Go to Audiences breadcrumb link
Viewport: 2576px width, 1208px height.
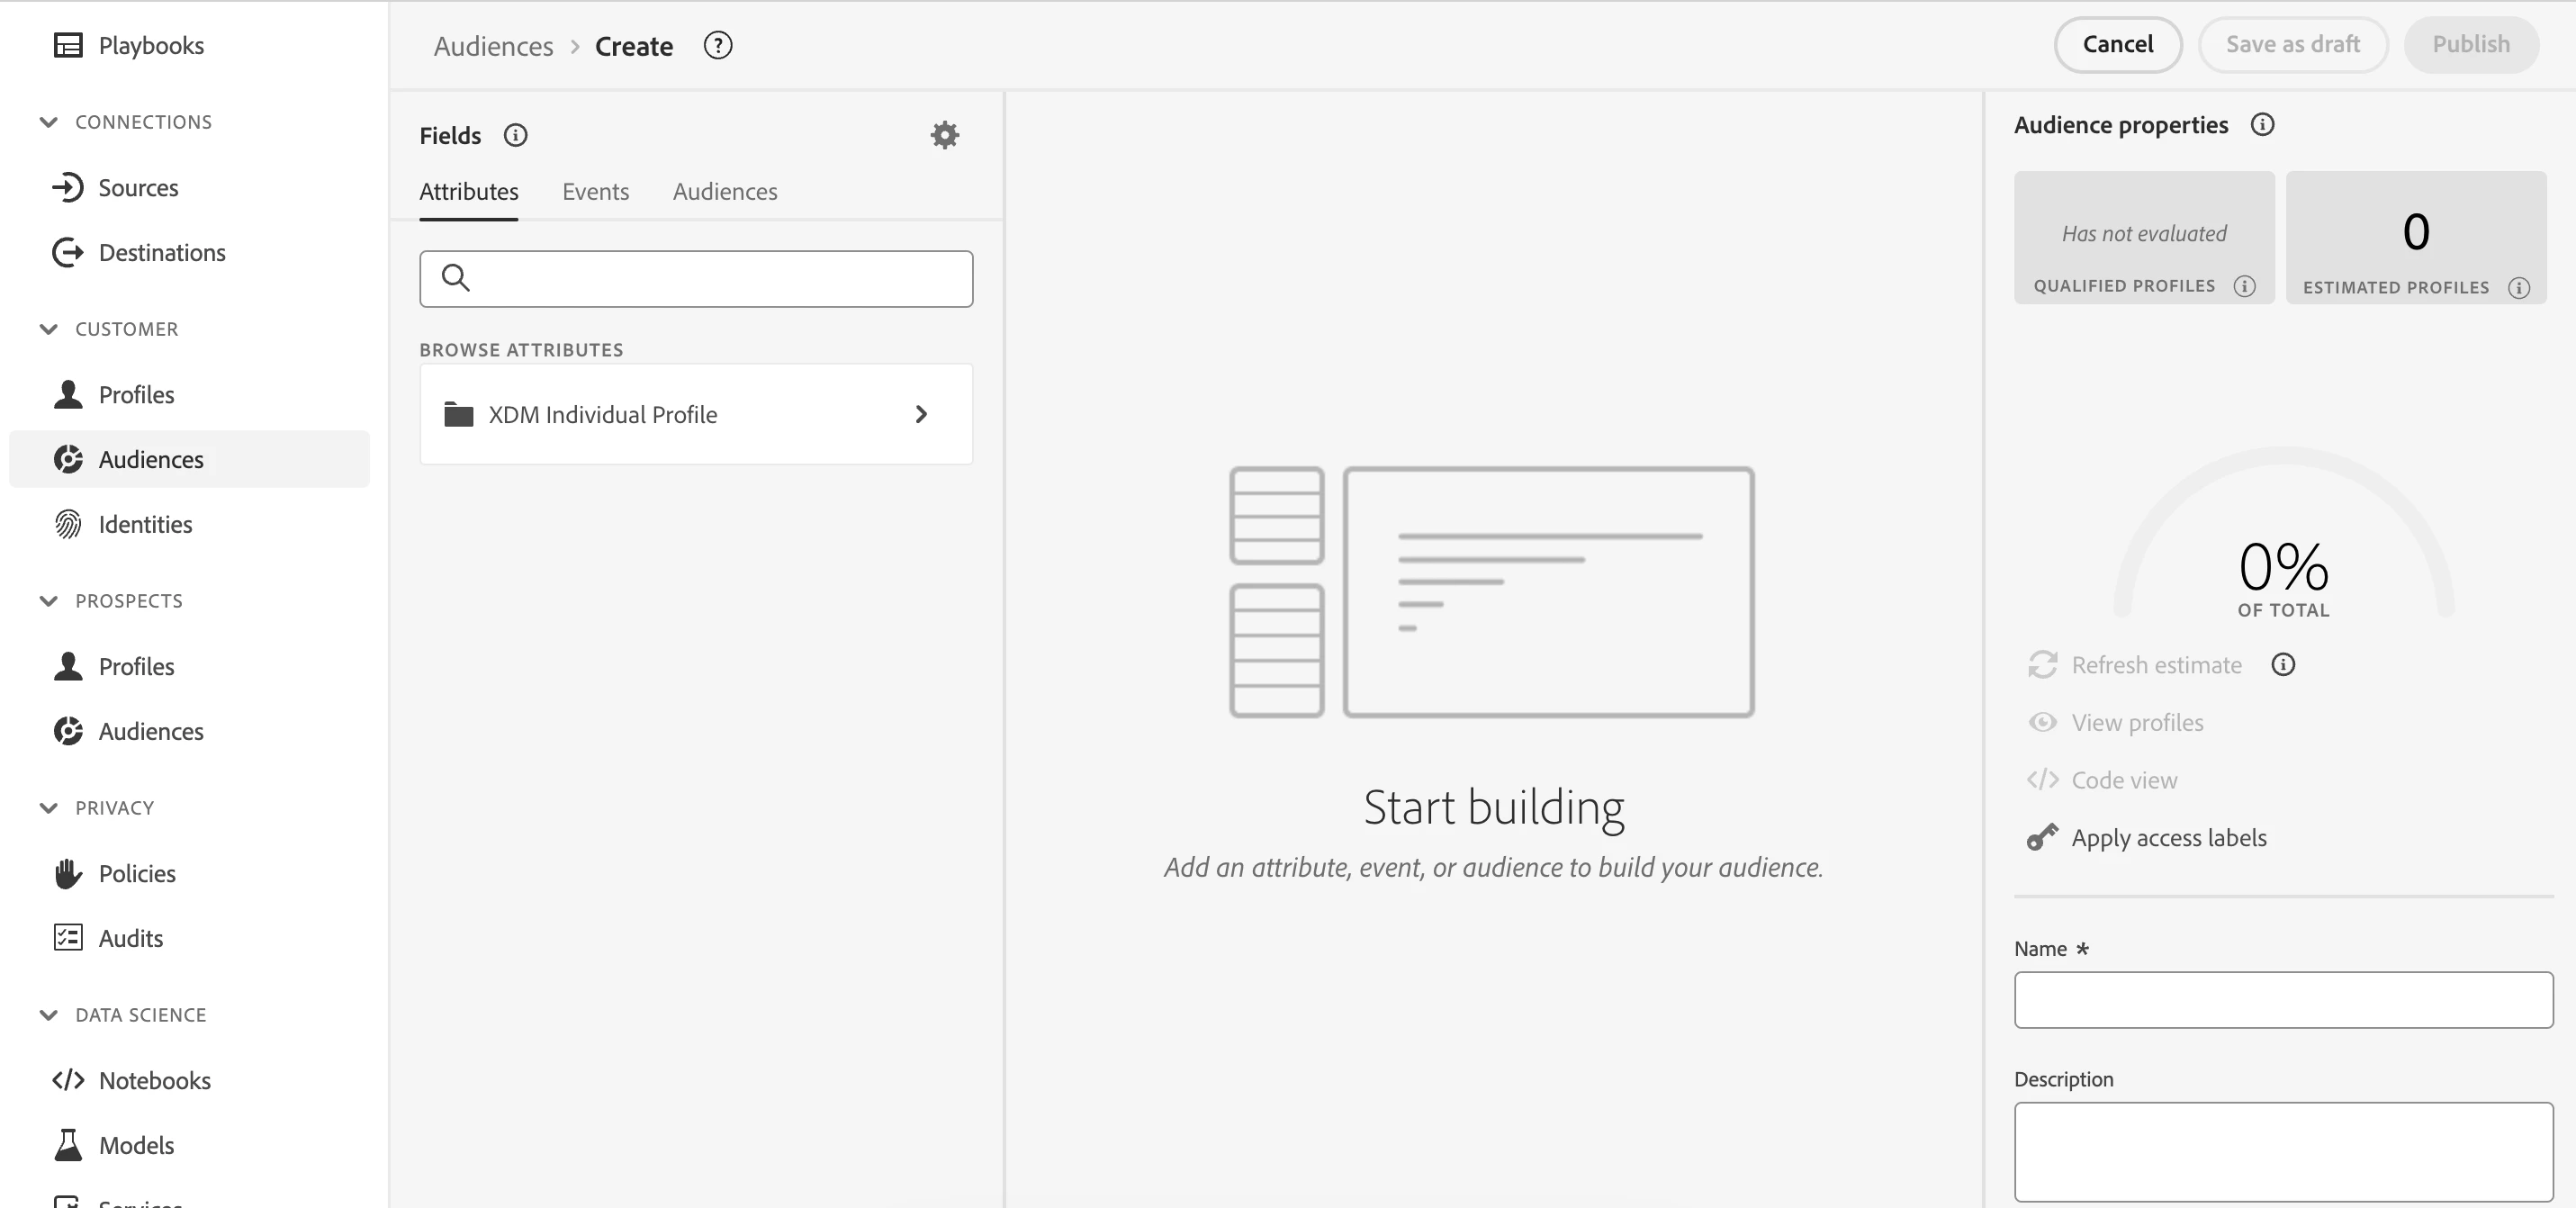tap(493, 46)
